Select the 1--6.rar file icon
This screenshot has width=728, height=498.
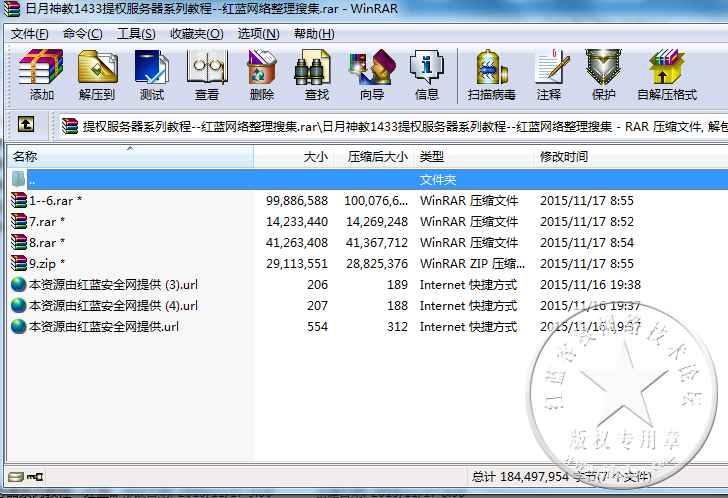[19, 200]
